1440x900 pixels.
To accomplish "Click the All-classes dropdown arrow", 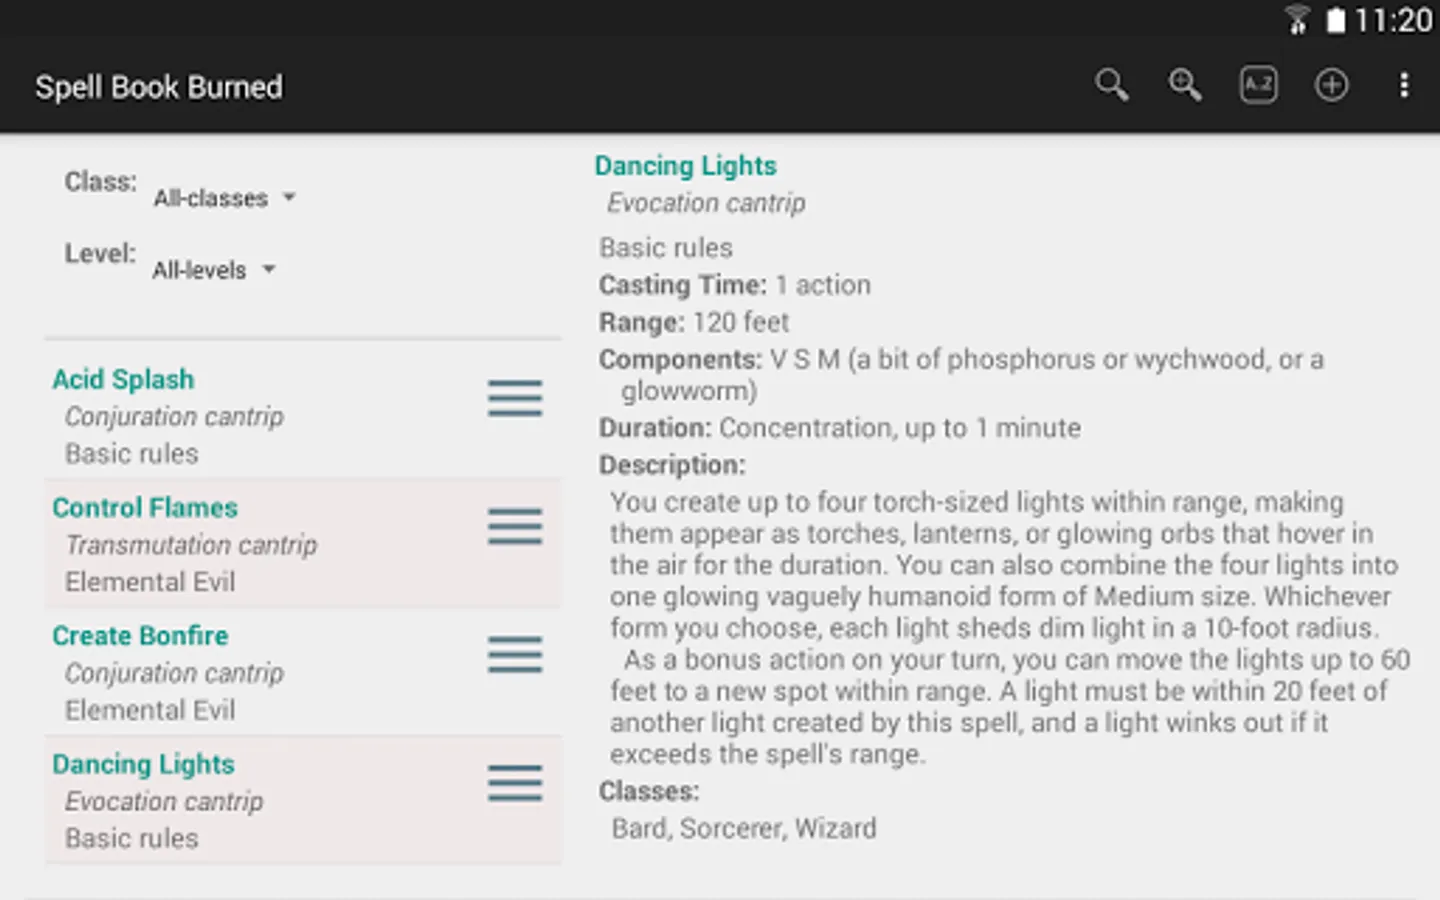I will (289, 197).
